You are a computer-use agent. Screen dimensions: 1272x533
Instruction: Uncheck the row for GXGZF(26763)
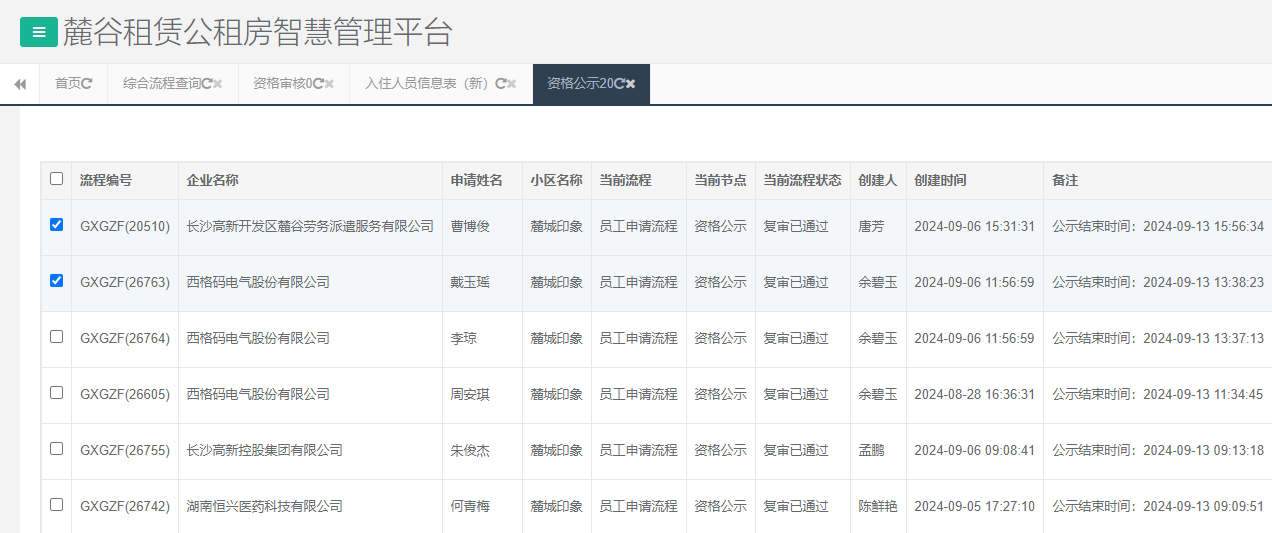point(56,281)
